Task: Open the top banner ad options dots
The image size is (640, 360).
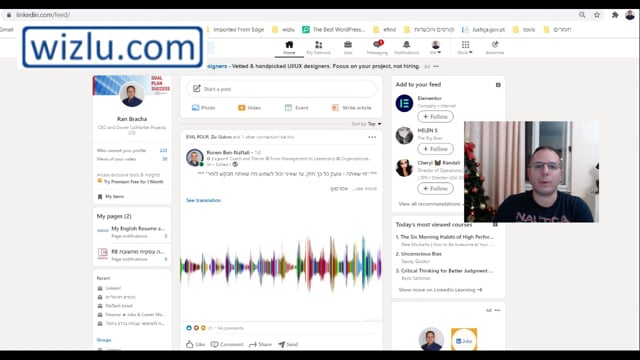Action: [x=436, y=66]
